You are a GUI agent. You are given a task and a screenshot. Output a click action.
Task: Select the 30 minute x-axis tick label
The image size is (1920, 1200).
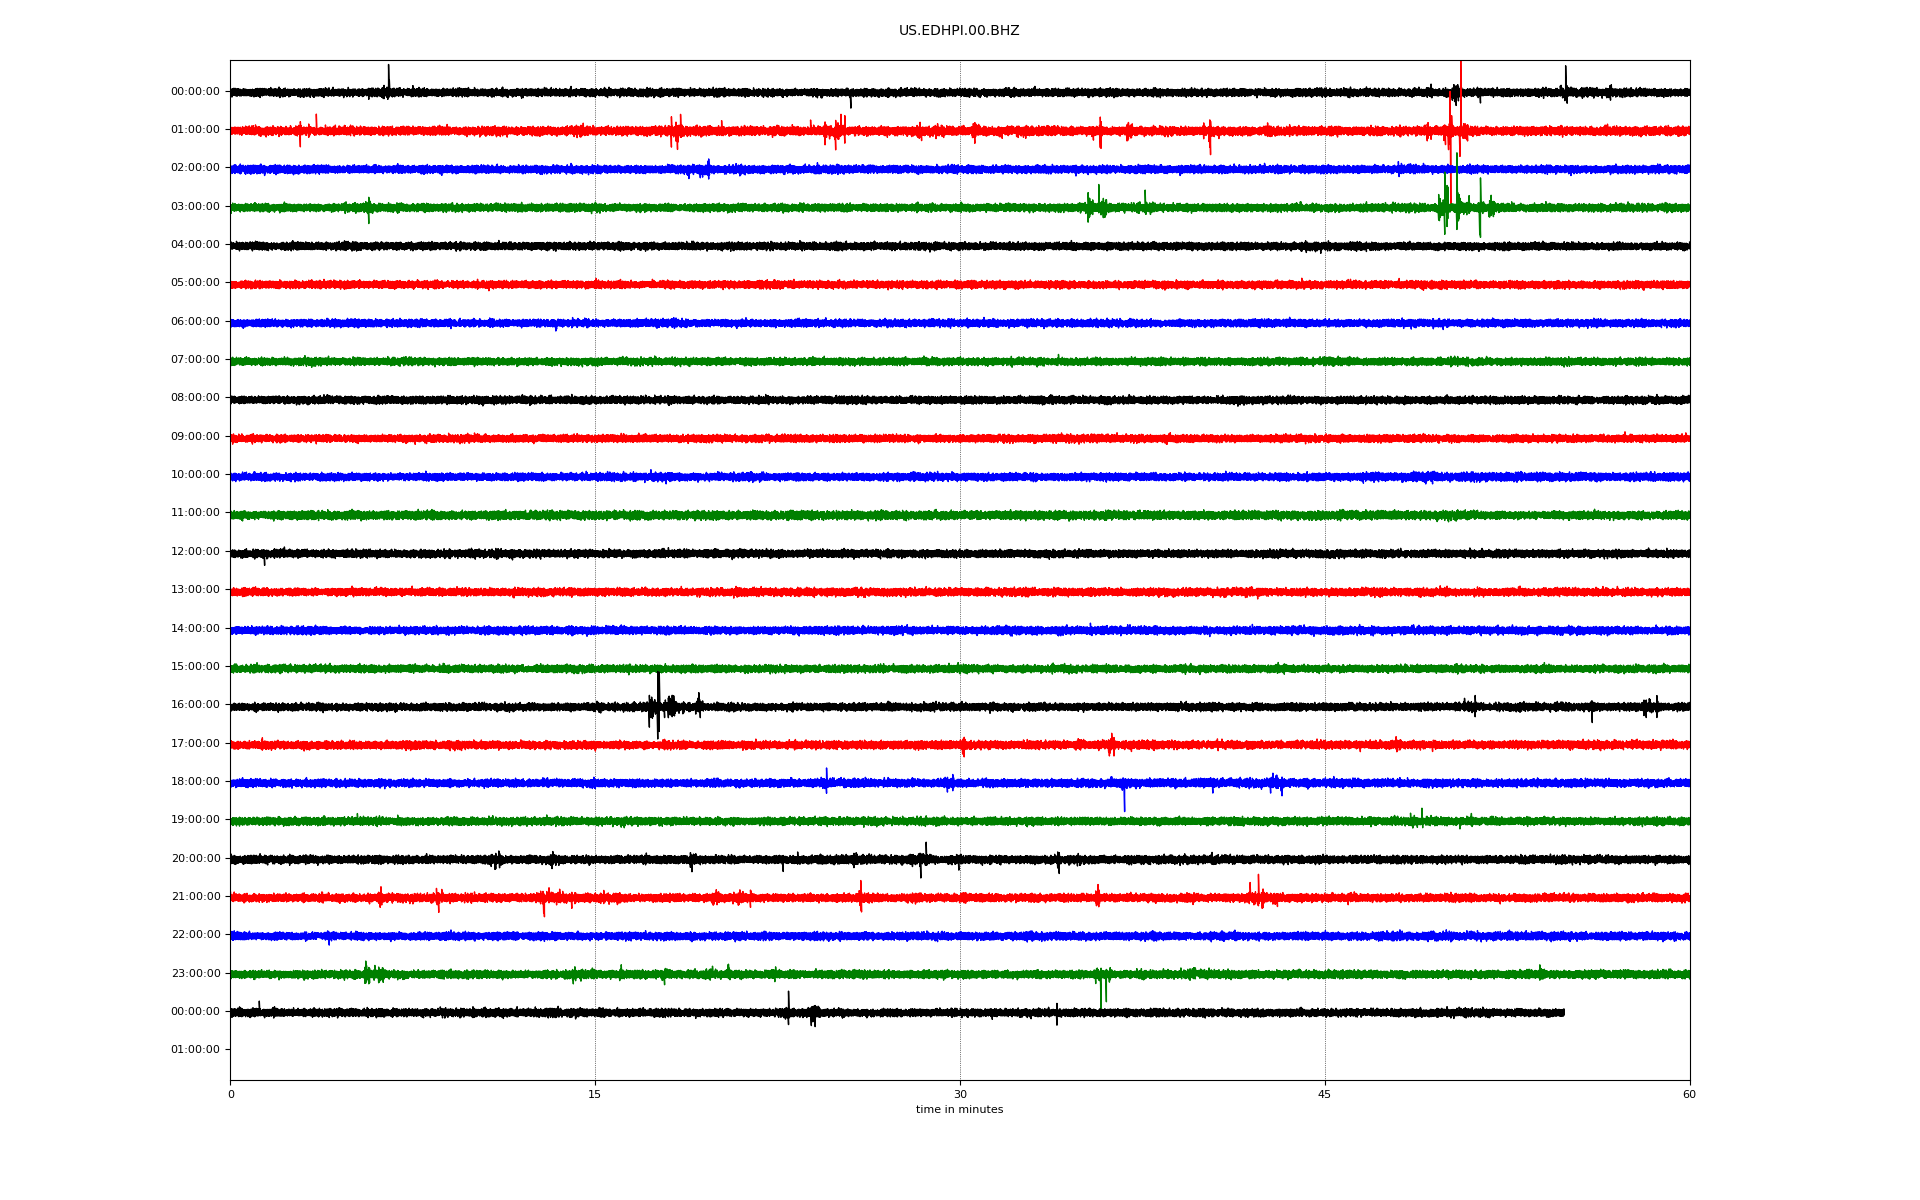(x=960, y=1094)
